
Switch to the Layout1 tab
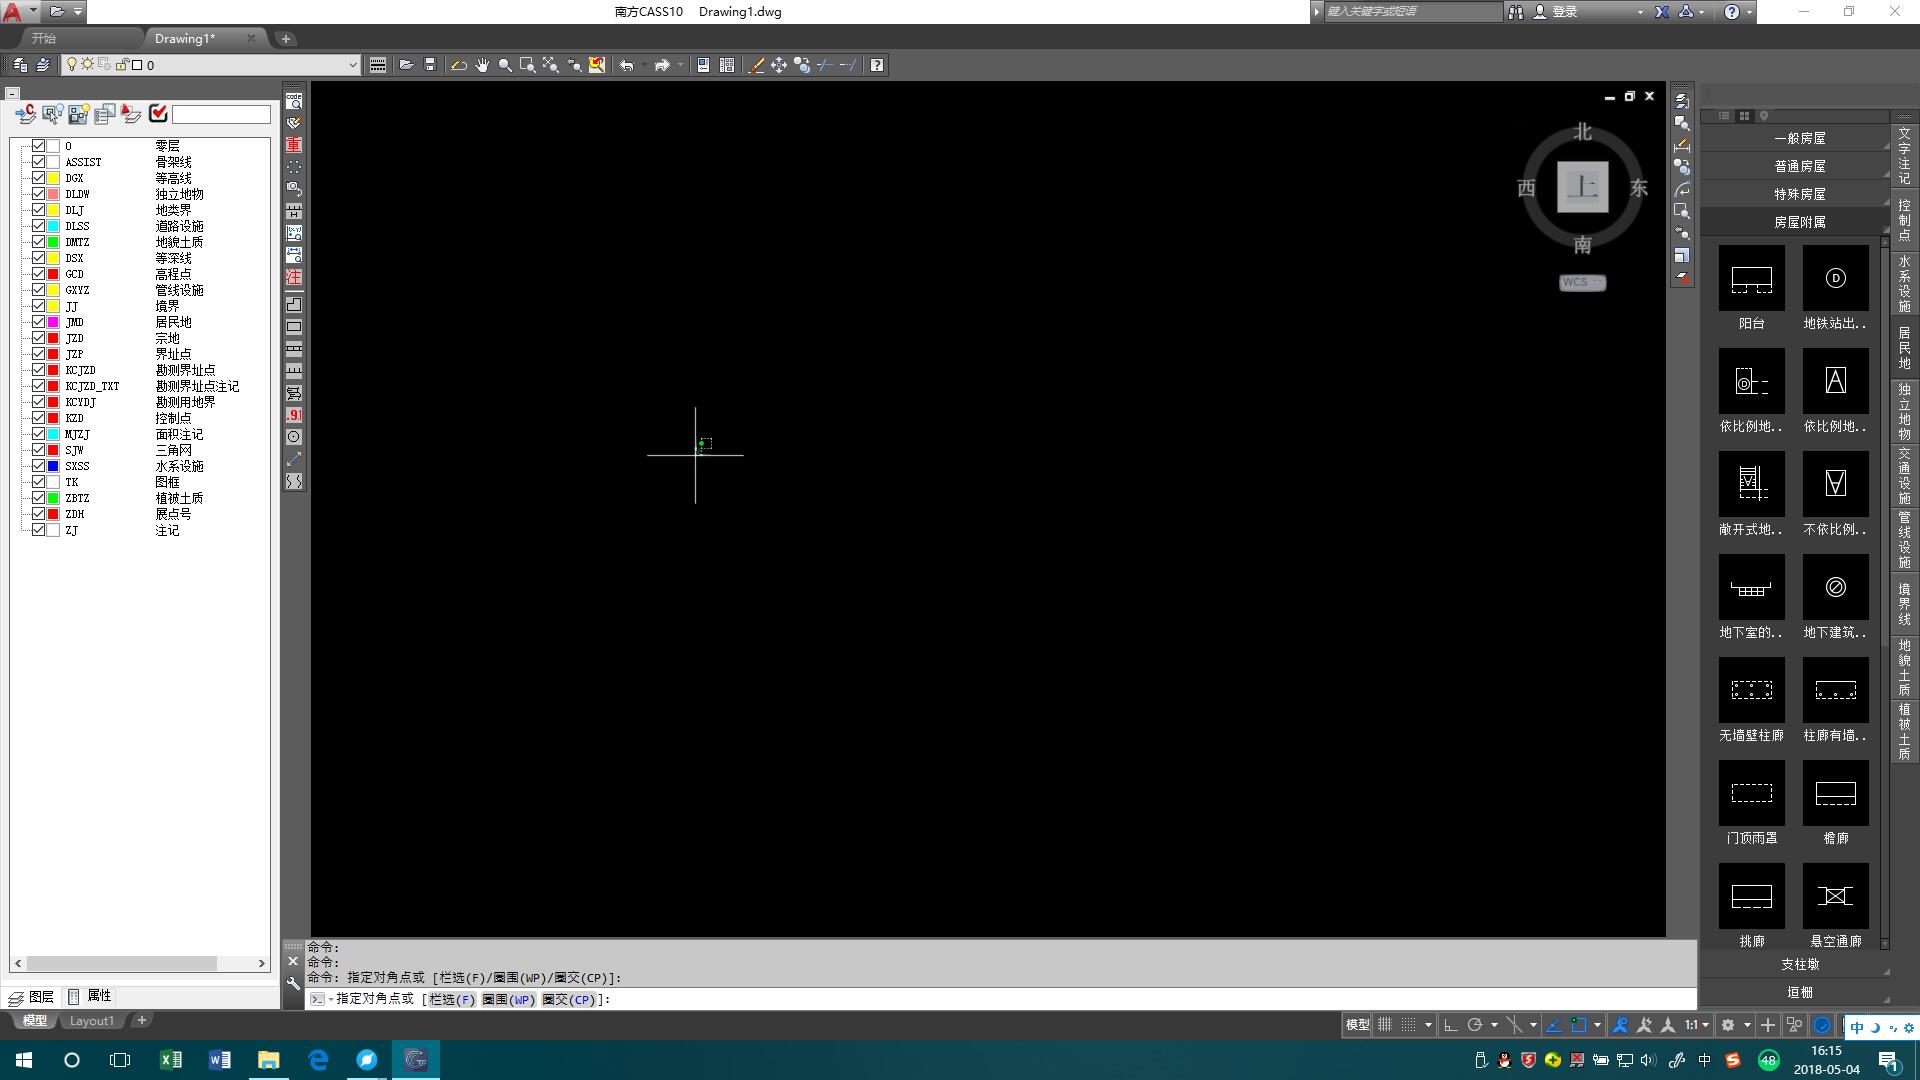91,1021
